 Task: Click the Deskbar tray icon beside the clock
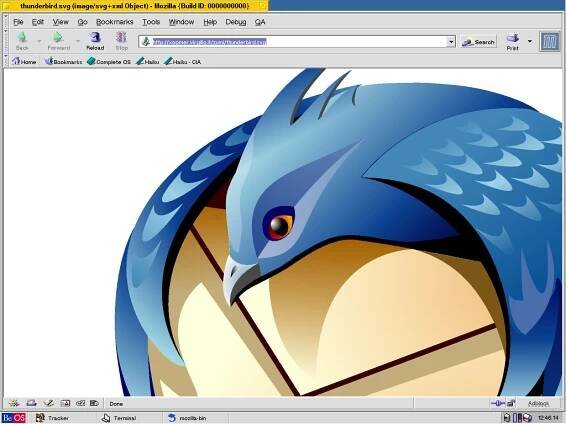pos(527,418)
